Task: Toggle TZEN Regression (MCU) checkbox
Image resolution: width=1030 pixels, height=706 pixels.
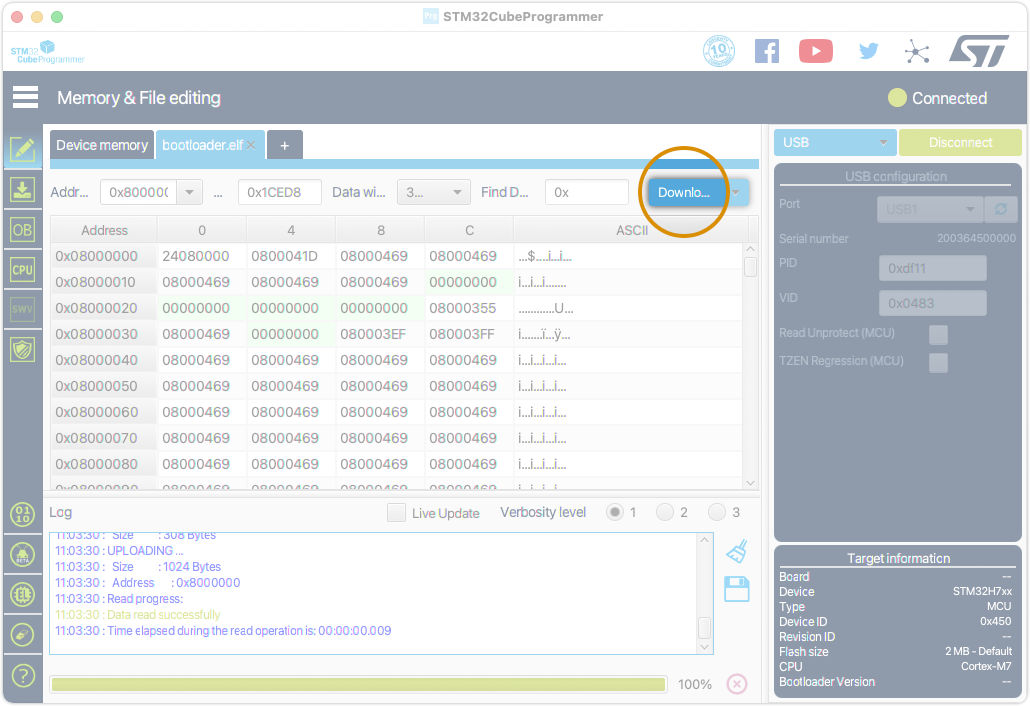Action: (x=938, y=362)
